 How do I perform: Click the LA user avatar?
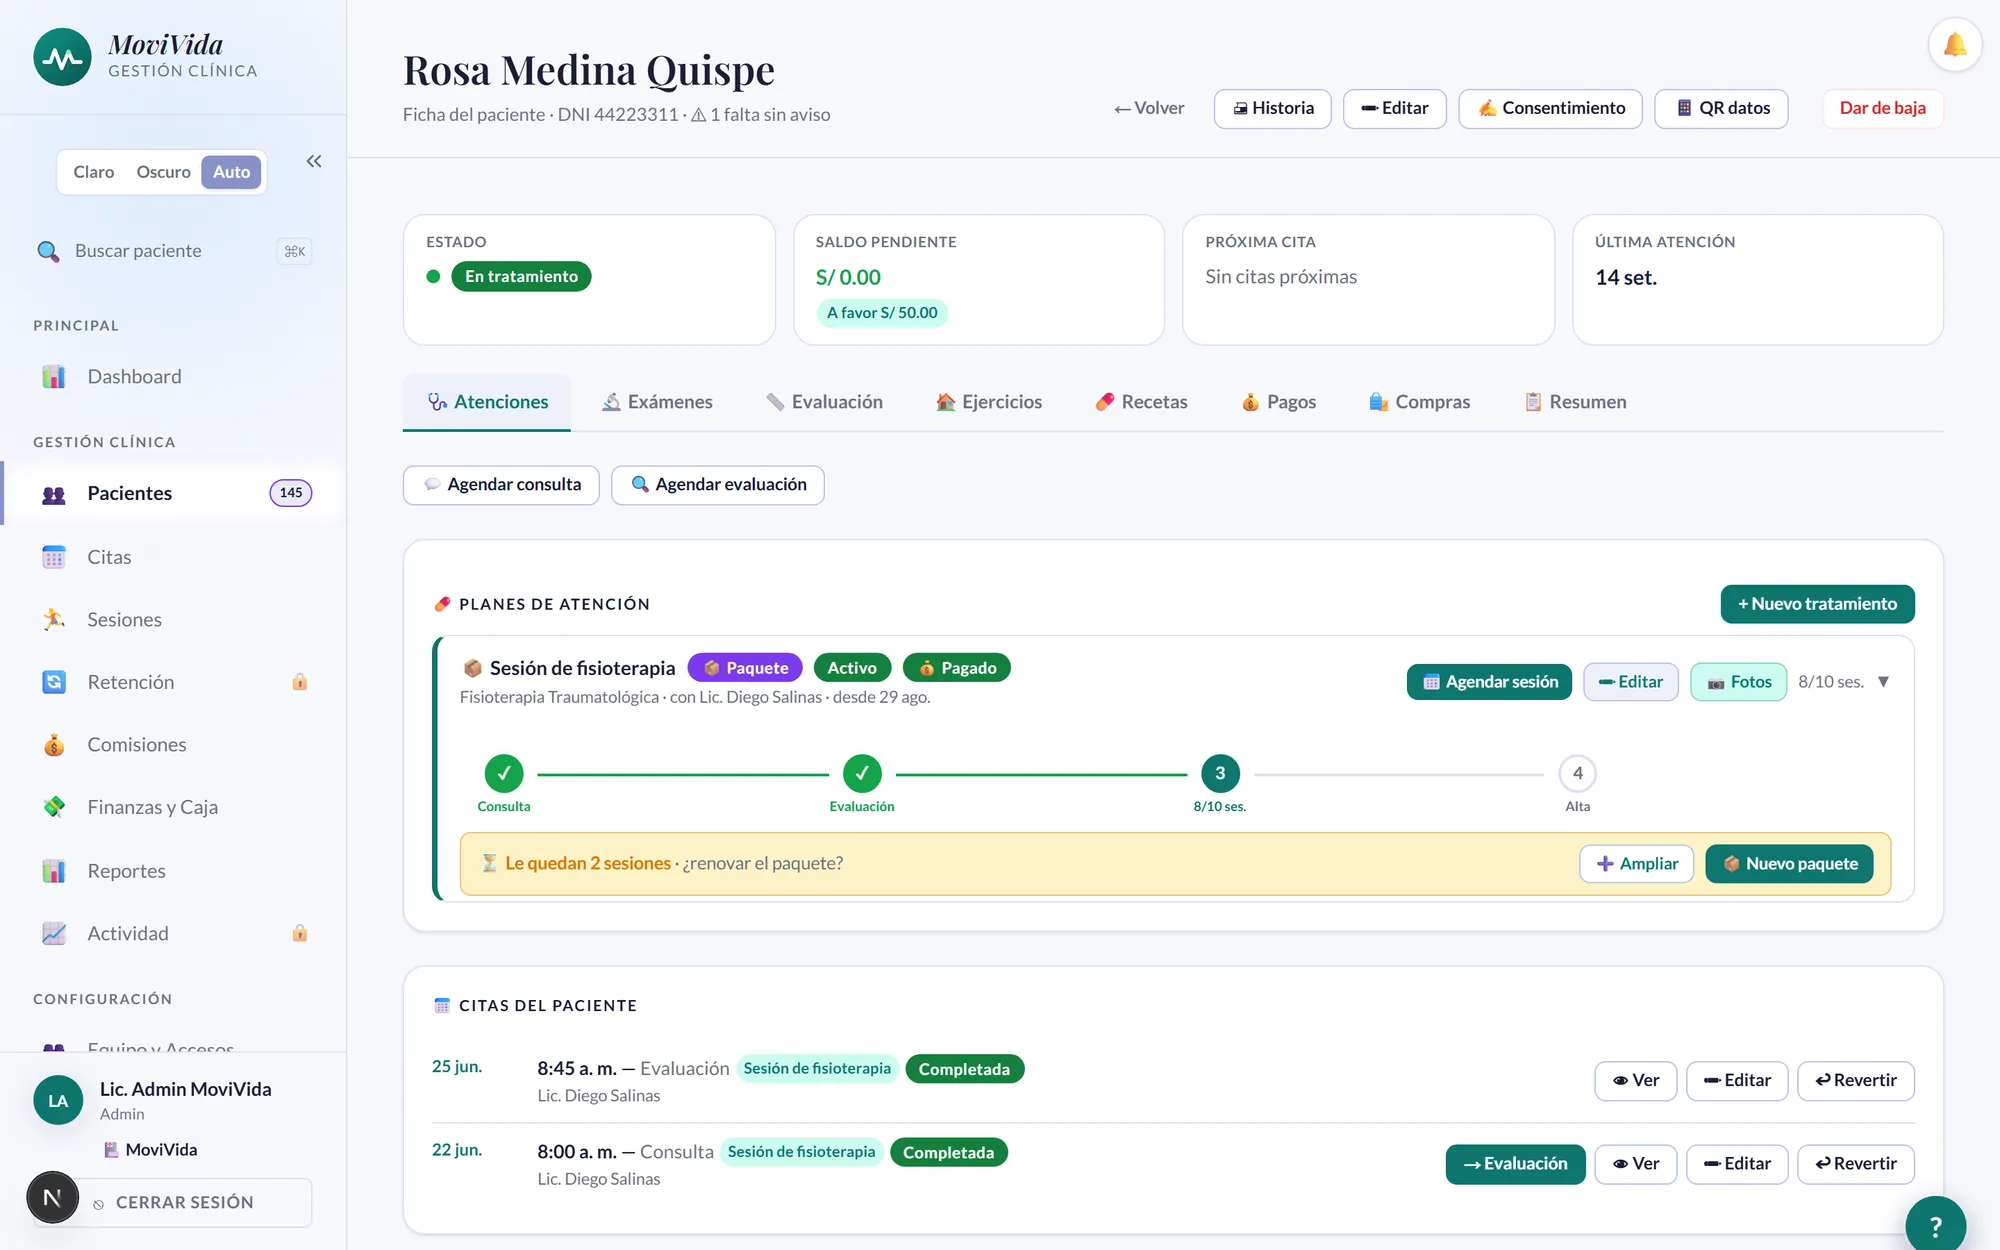click(x=58, y=1100)
